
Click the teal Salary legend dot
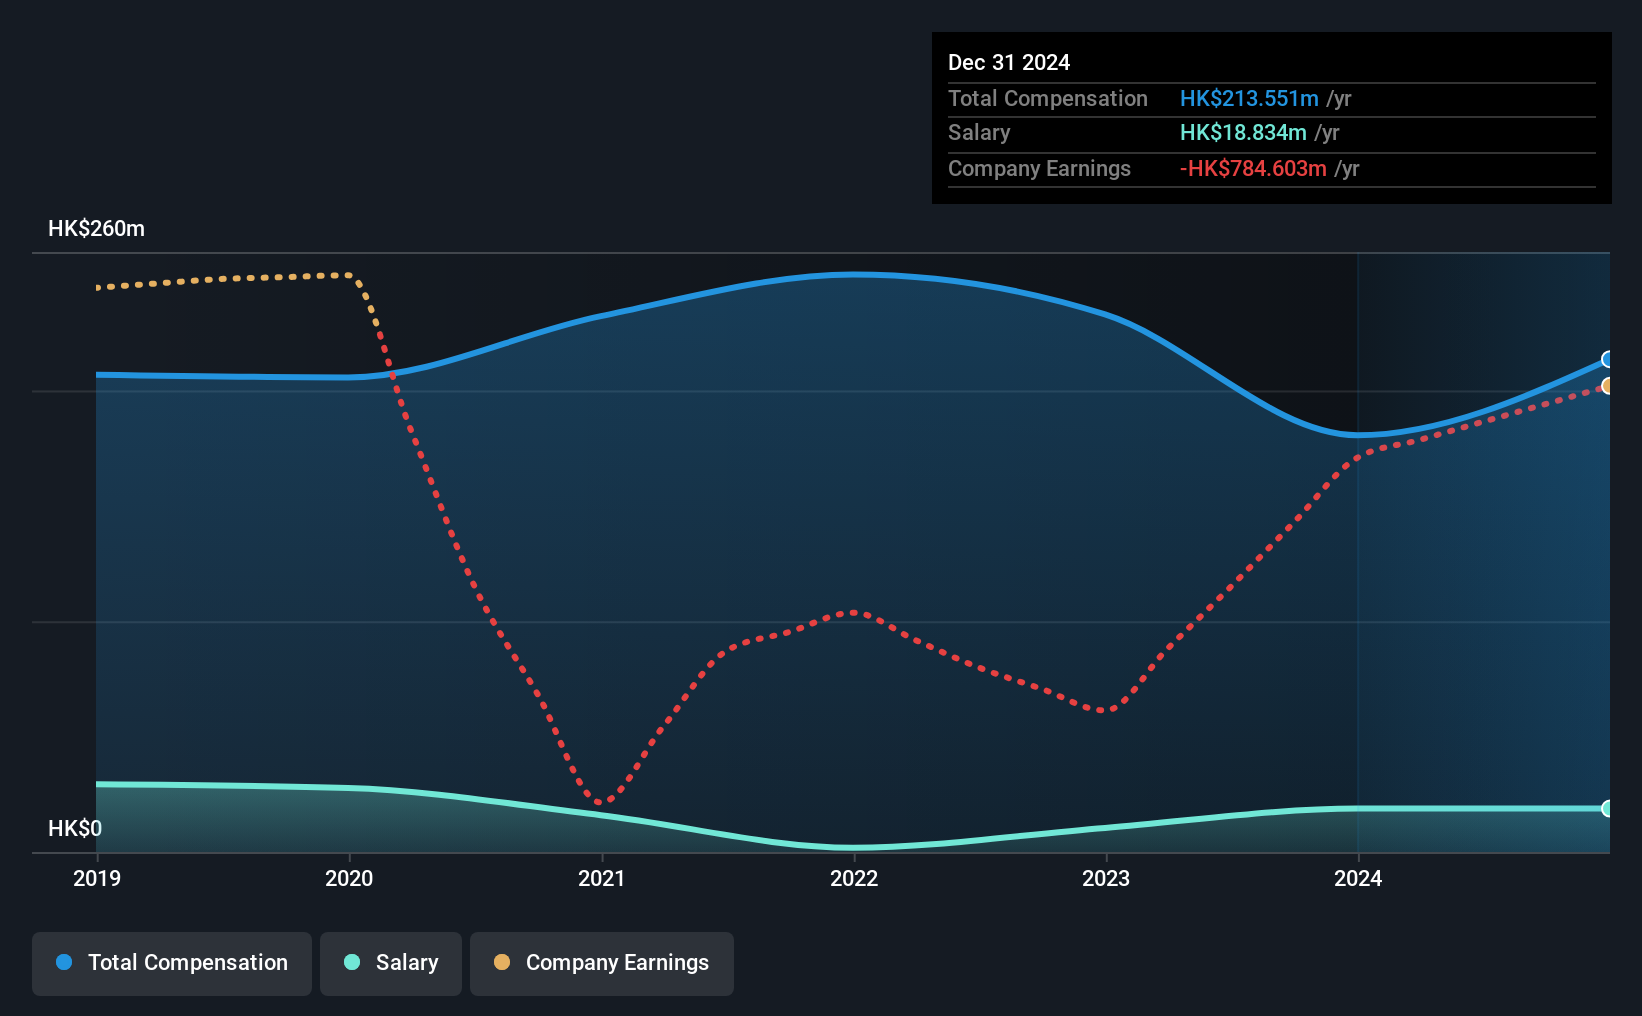[x=352, y=962]
